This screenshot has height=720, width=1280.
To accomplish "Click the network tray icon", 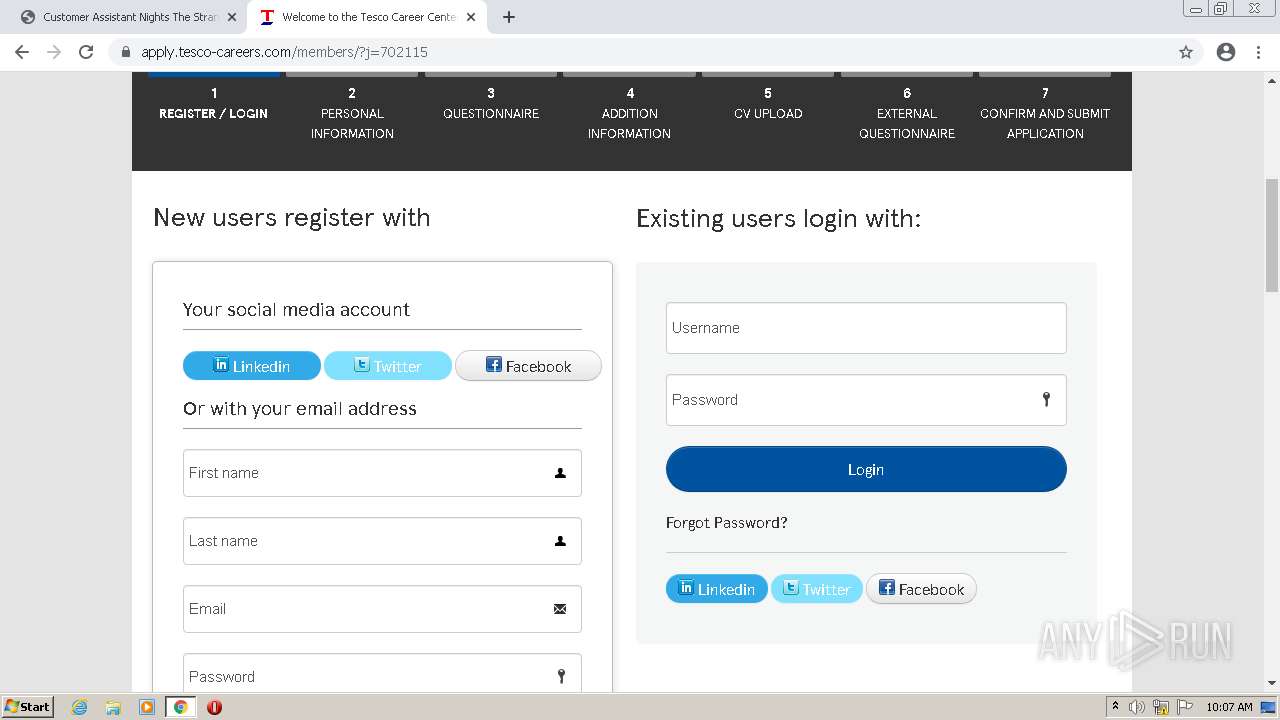I will tap(1161, 707).
